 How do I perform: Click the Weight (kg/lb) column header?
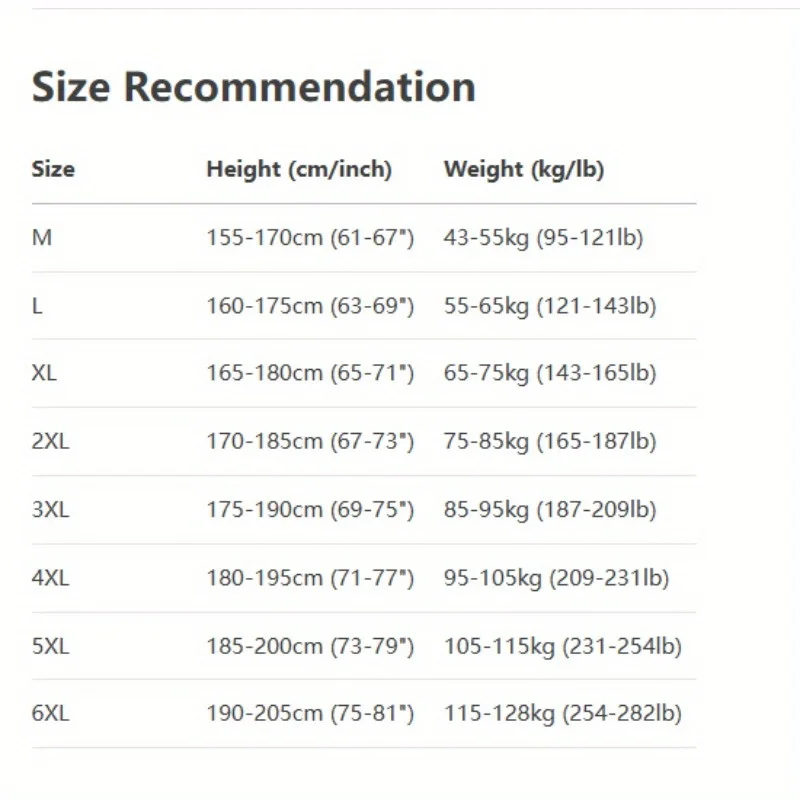[x=524, y=169]
